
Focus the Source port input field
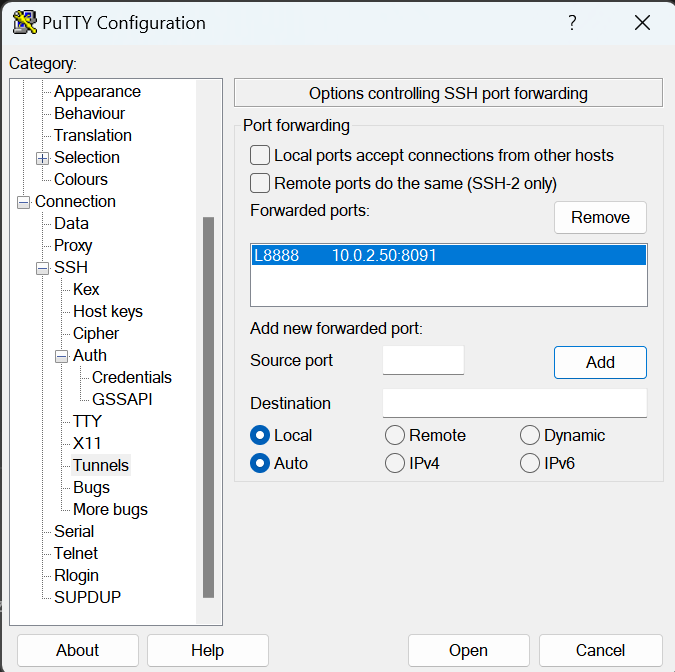423,360
